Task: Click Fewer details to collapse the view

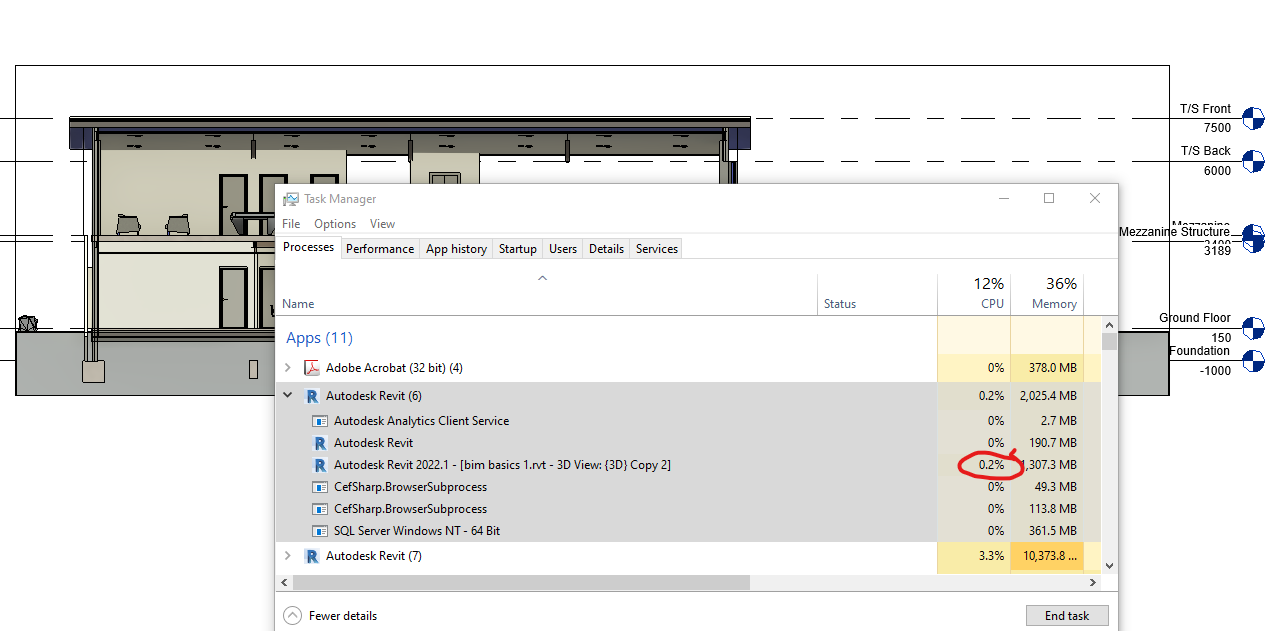Action: pos(330,615)
